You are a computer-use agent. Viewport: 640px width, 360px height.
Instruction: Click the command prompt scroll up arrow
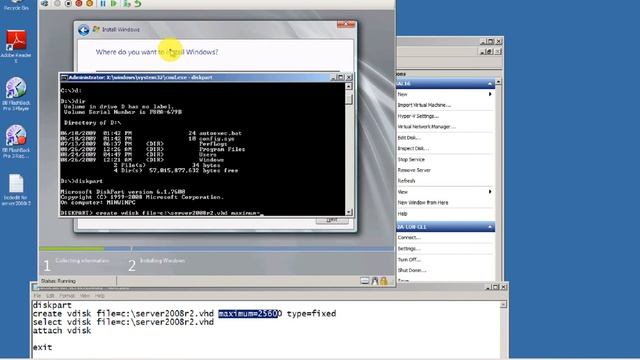[349, 86]
